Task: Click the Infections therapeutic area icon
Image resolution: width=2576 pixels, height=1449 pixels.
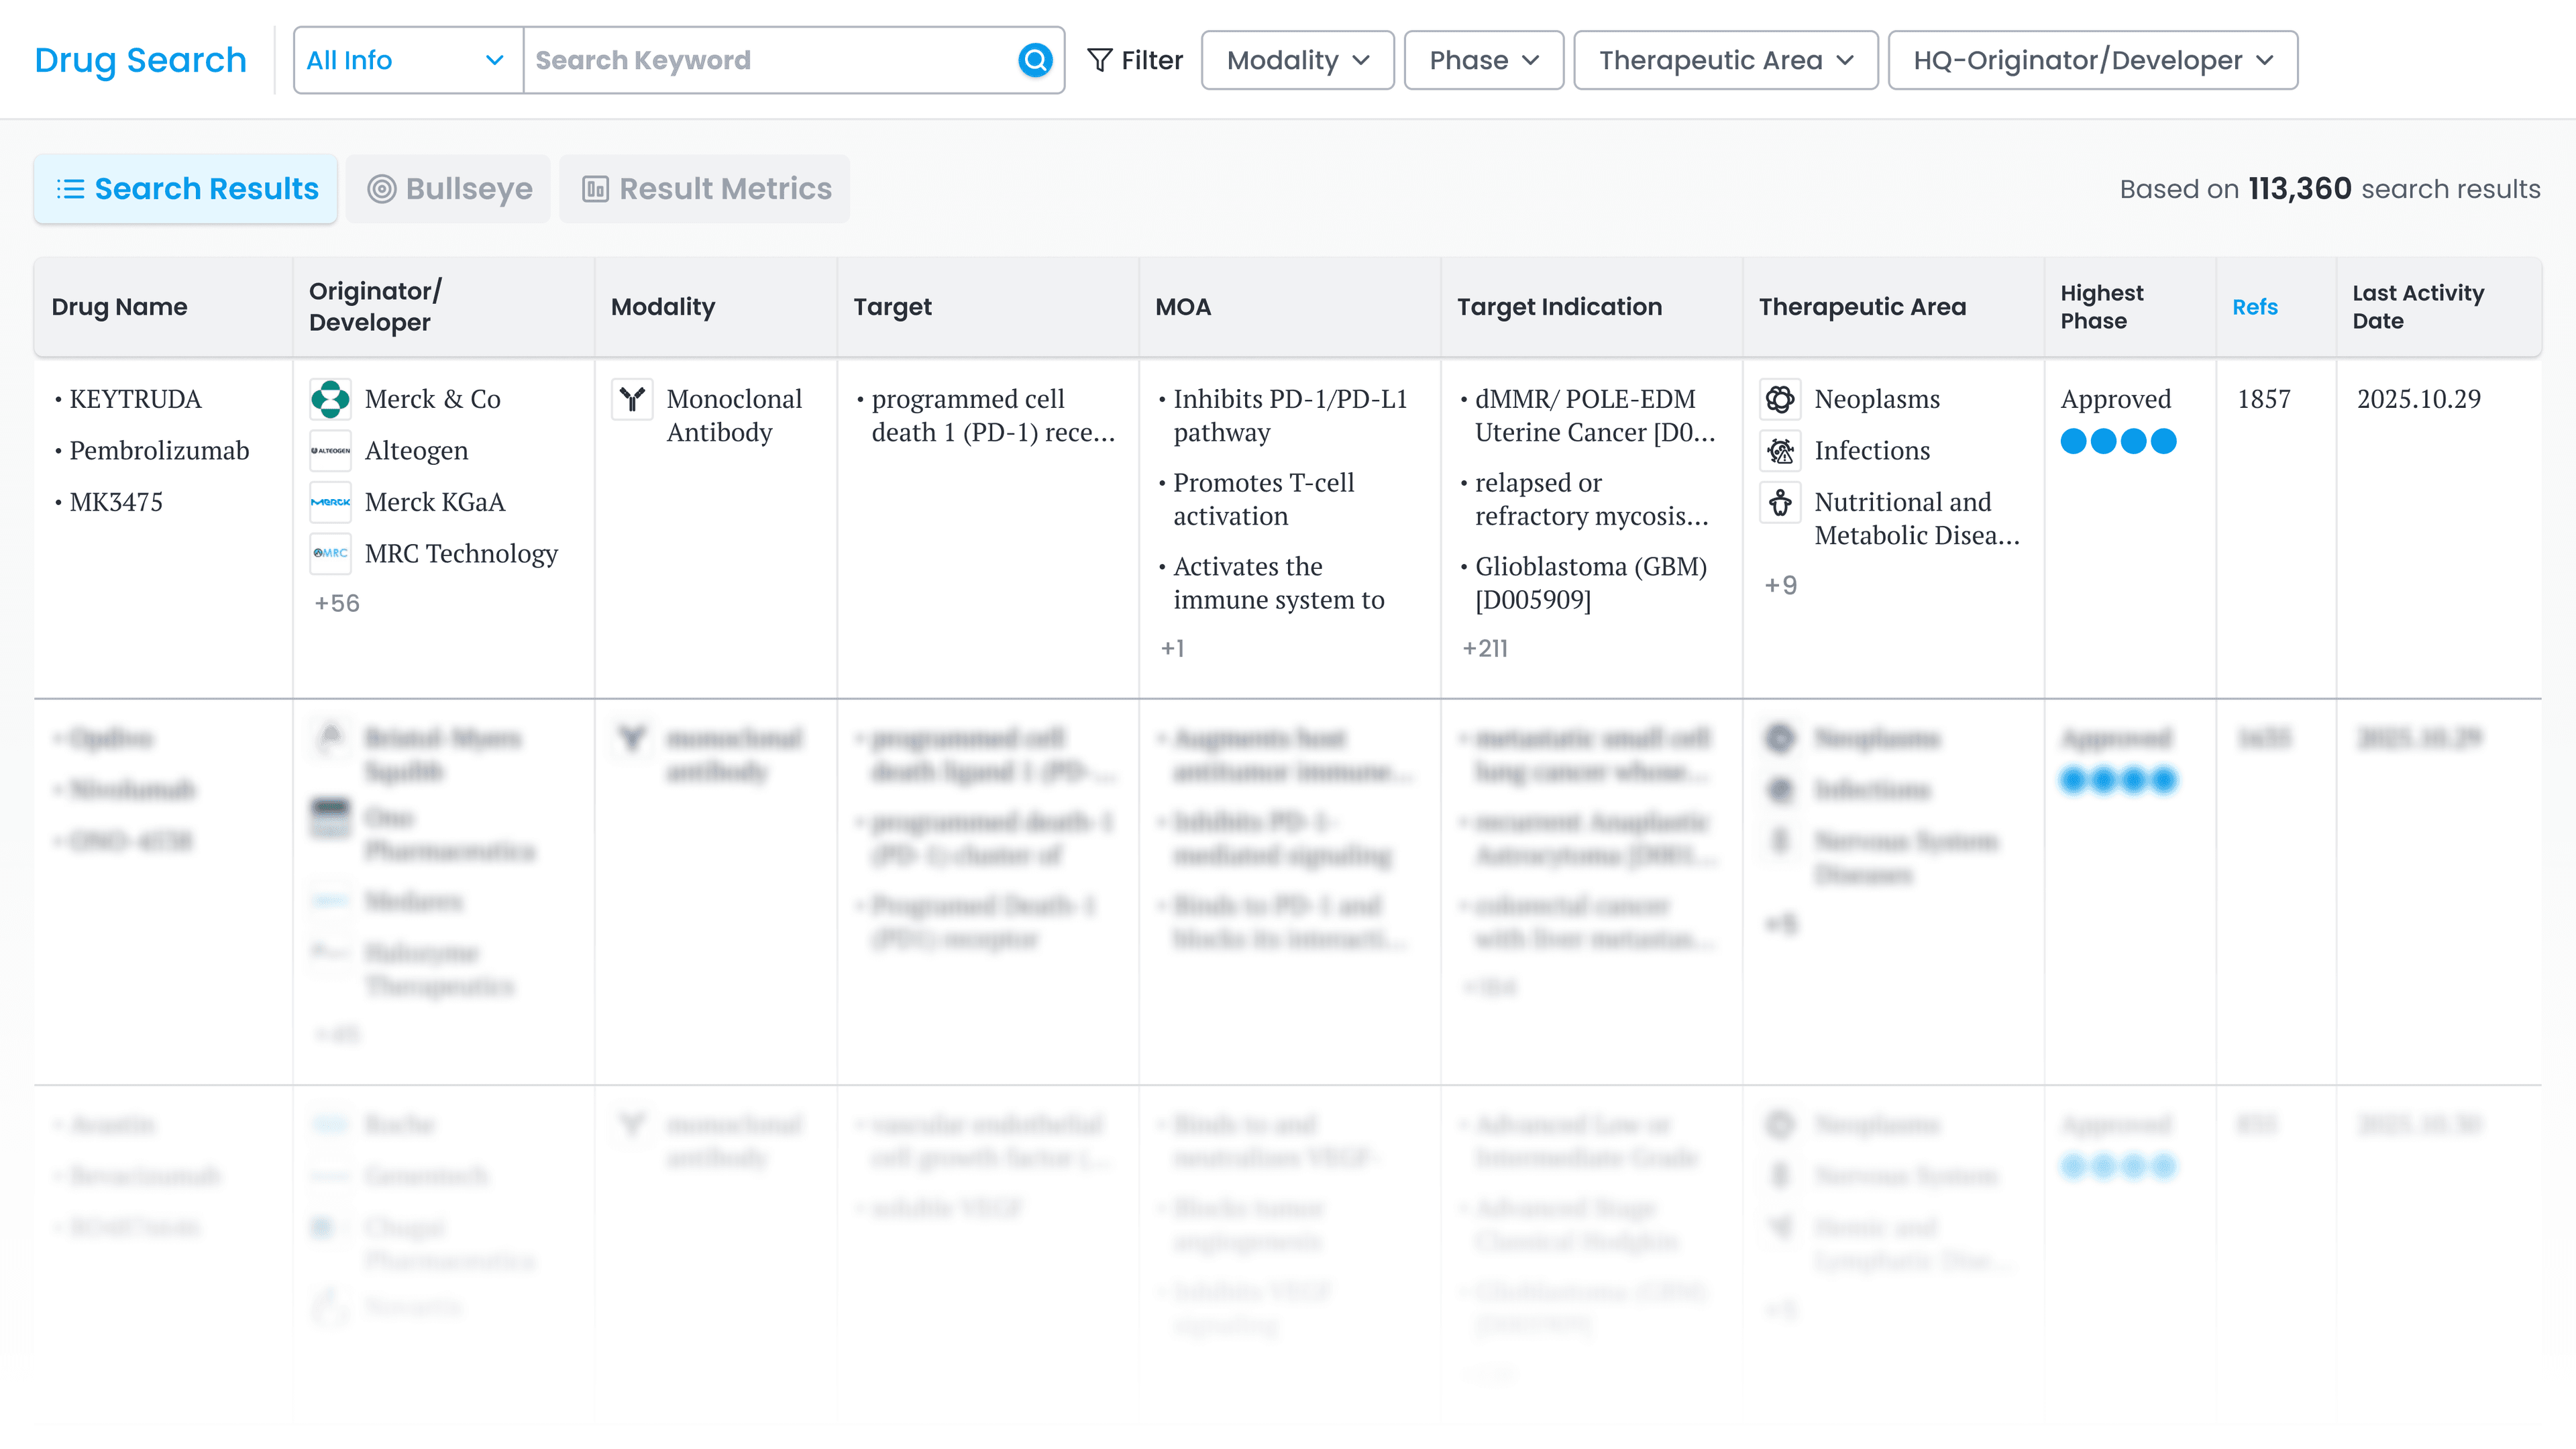Action: click(1780, 451)
